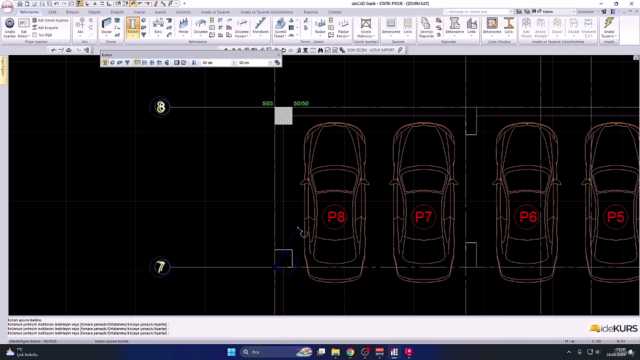Select the hatched S03 column in drawing

pyautogui.click(x=283, y=116)
